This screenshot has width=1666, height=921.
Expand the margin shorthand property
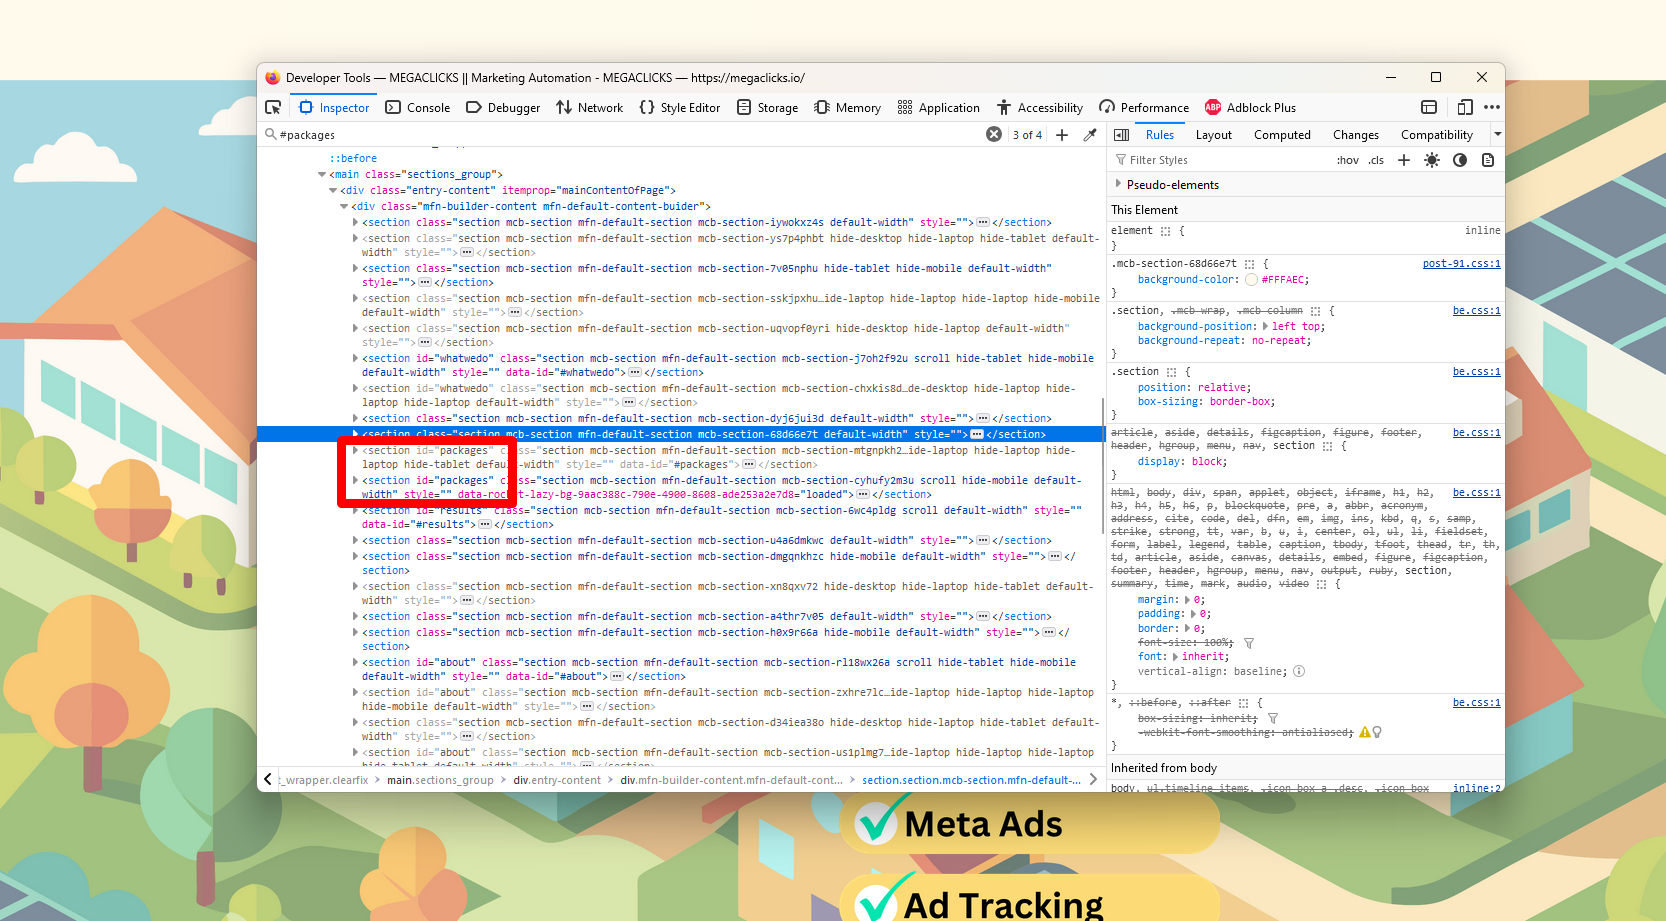(x=1188, y=600)
